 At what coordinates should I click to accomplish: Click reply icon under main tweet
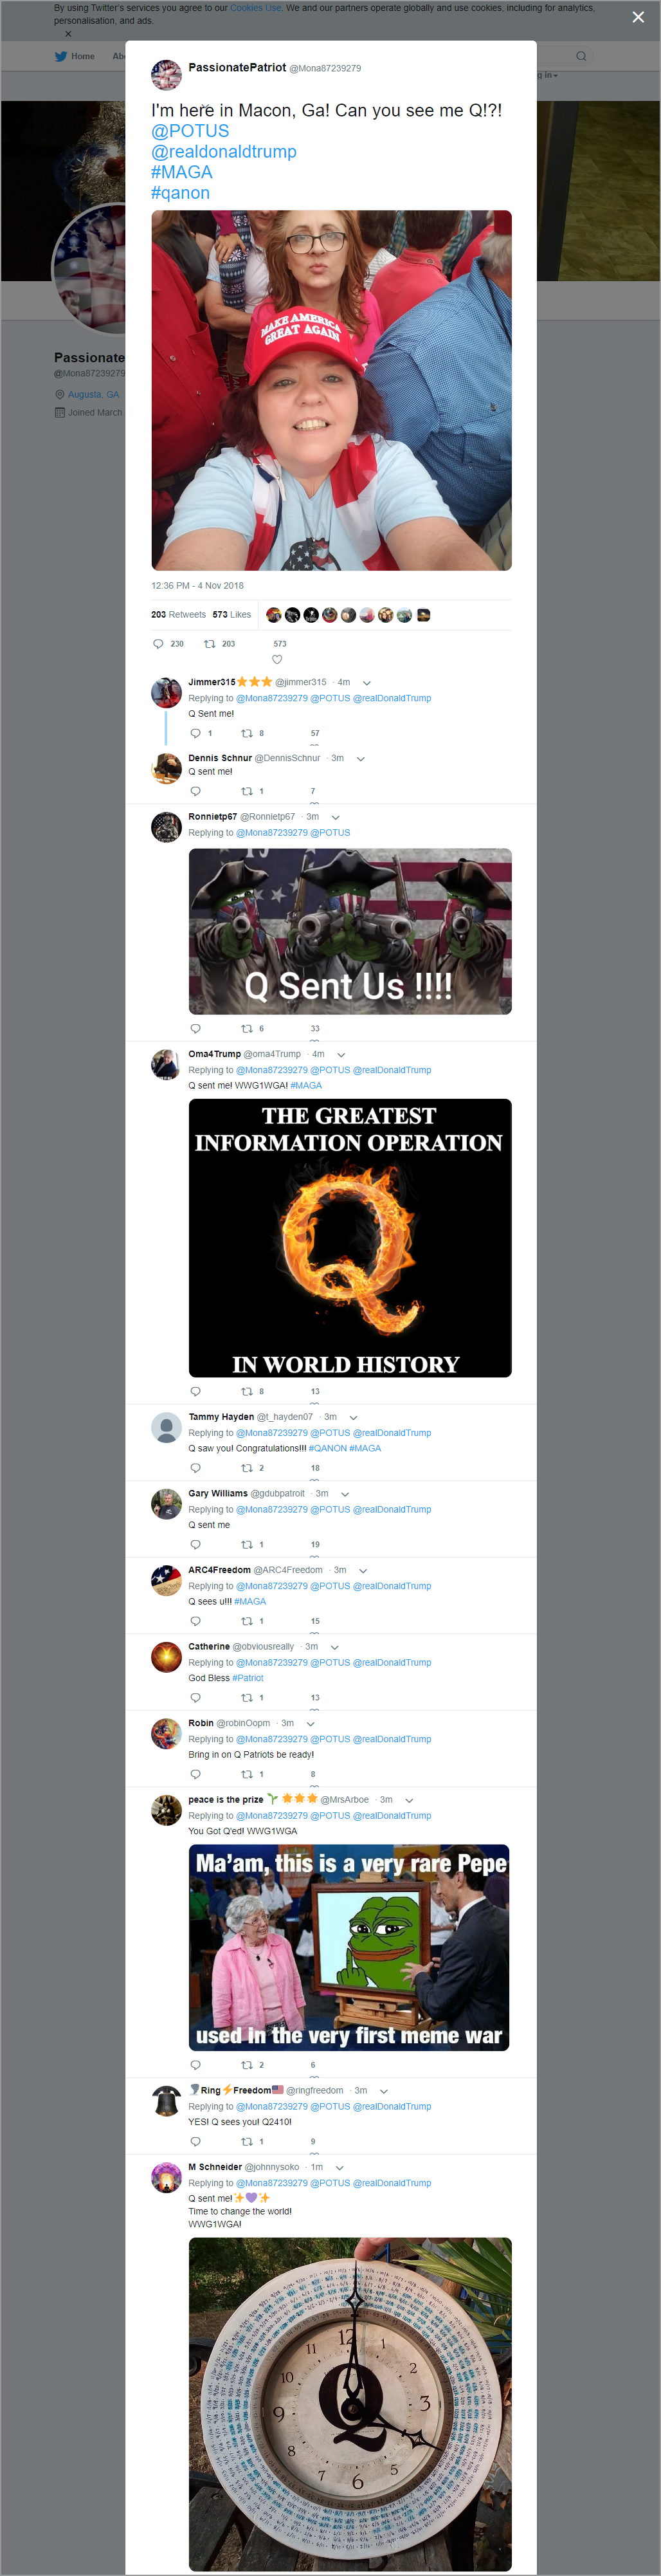(x=158, y=644)
